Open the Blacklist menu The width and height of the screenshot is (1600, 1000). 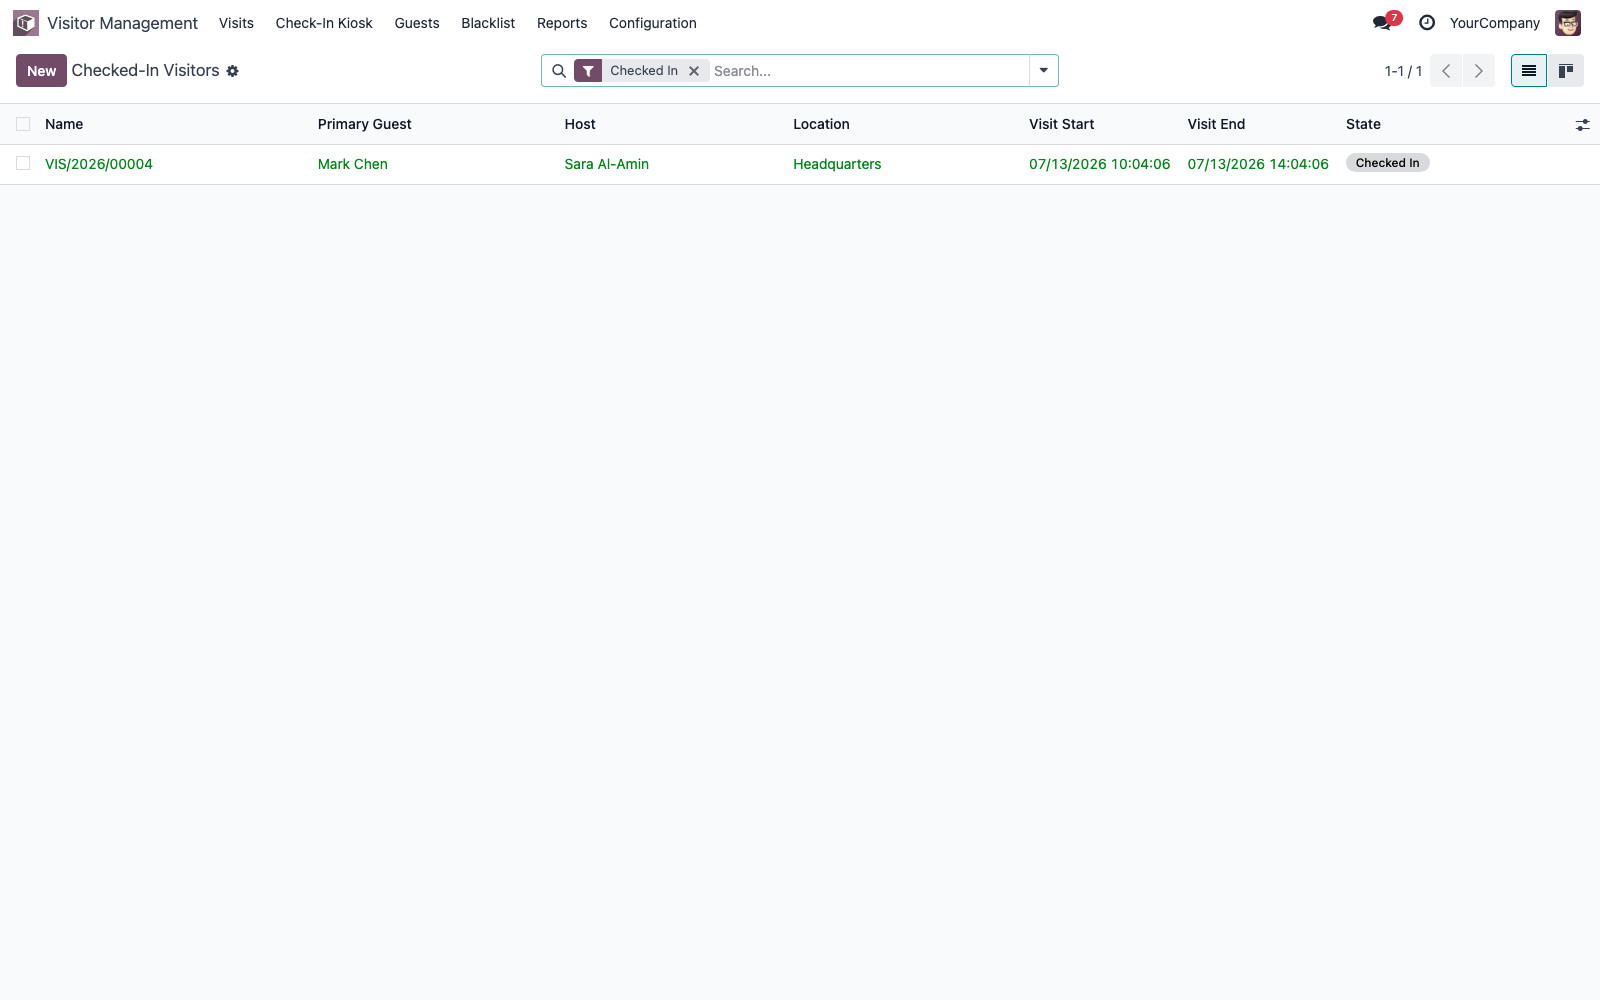pyautogui.click(x=488, y=23)
